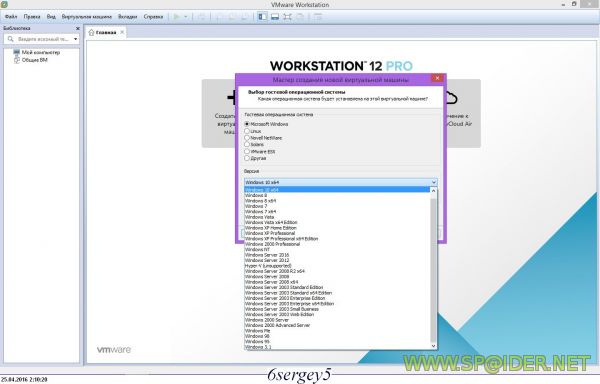Close the Главная tab
Viewport: 600px width, 384px height.
coord(122,32)
